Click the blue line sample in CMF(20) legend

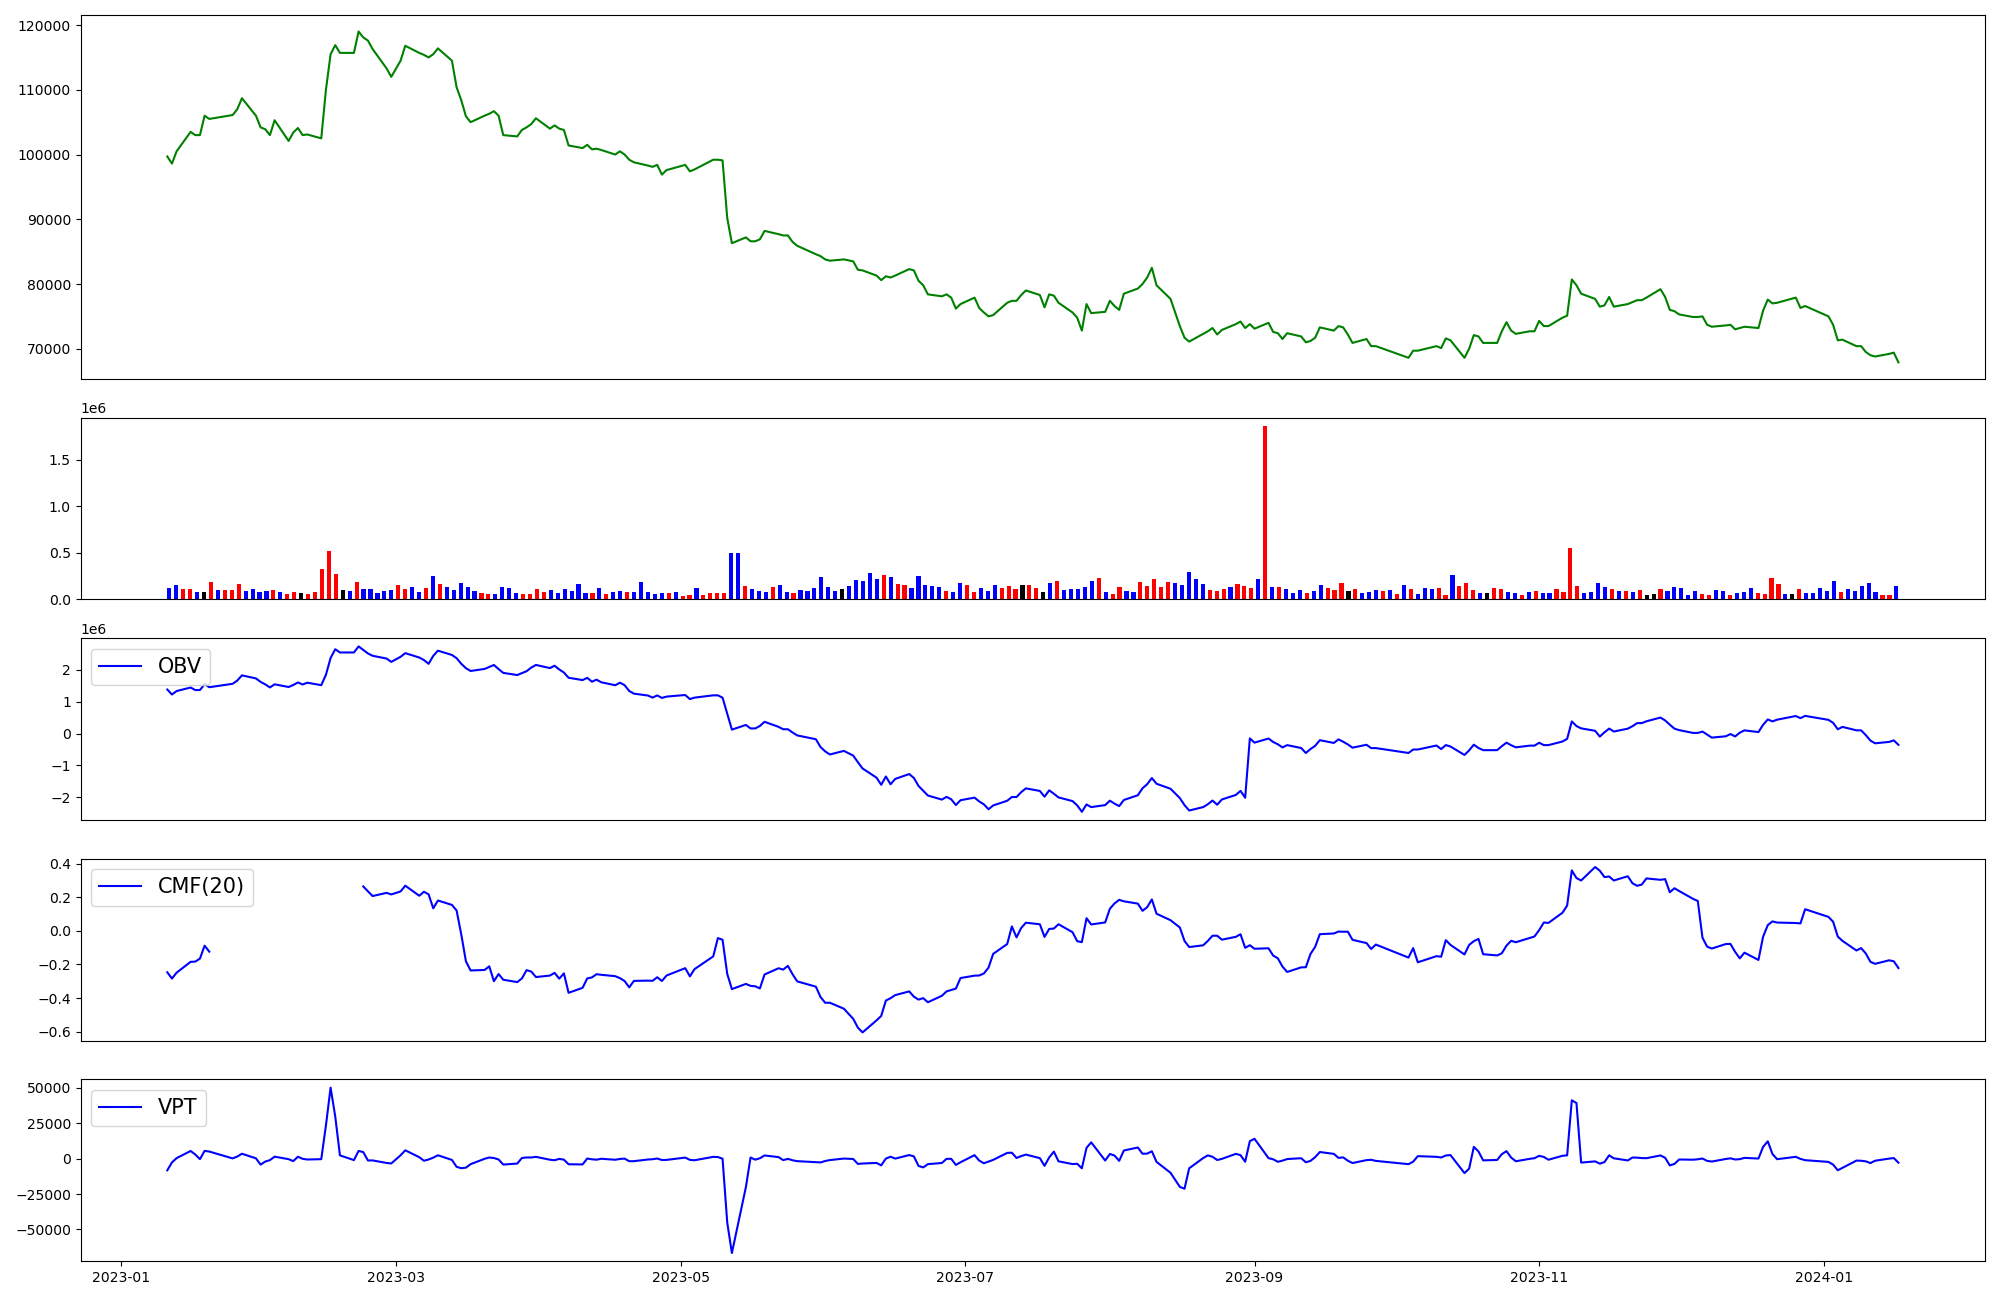coord(120,888)
